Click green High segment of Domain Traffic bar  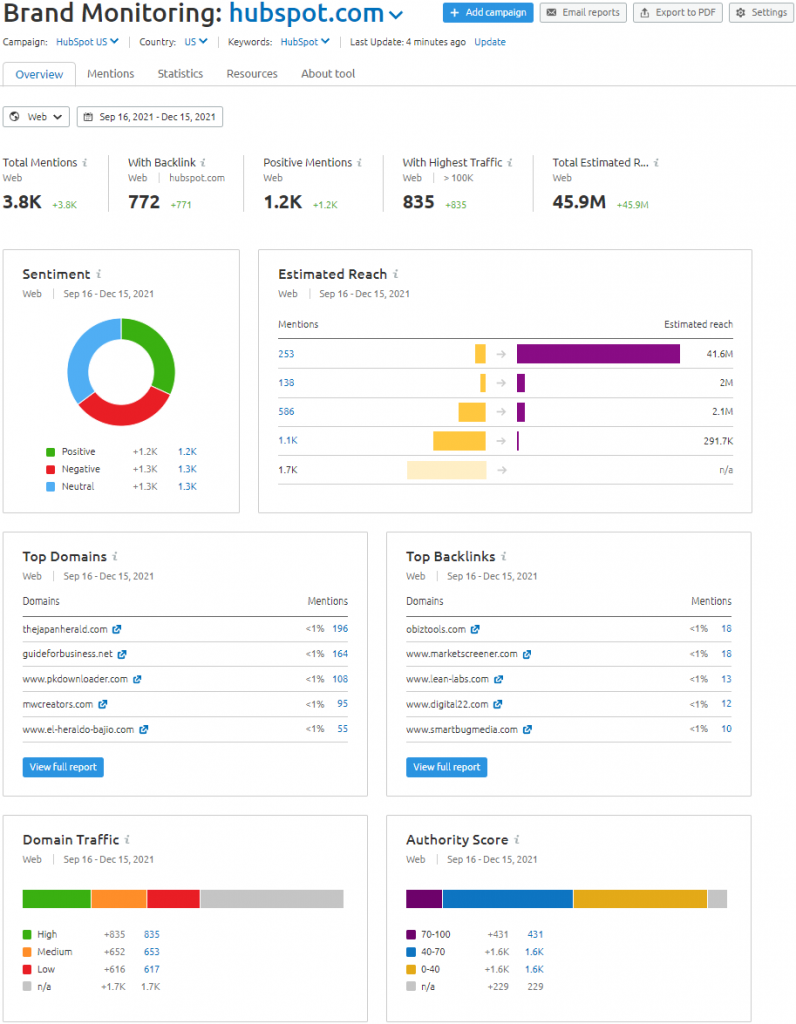pos(57,899)
